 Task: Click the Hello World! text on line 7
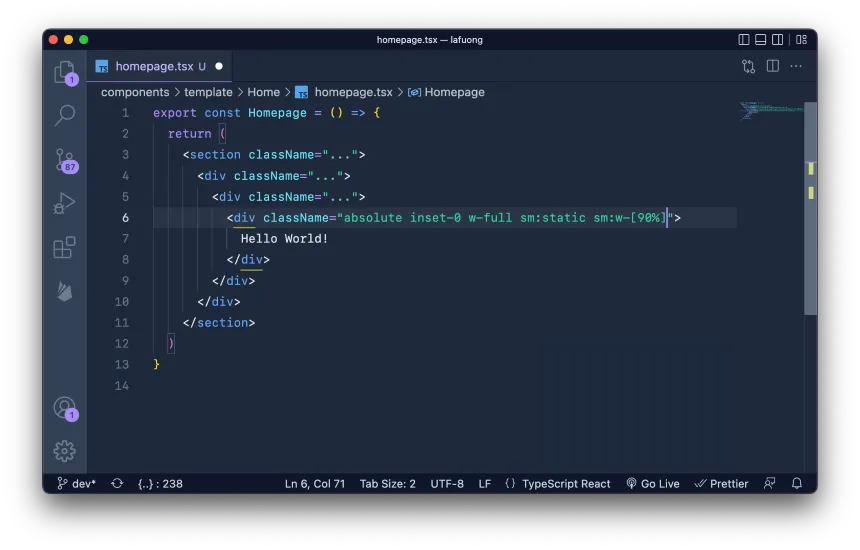coord(284,239)
